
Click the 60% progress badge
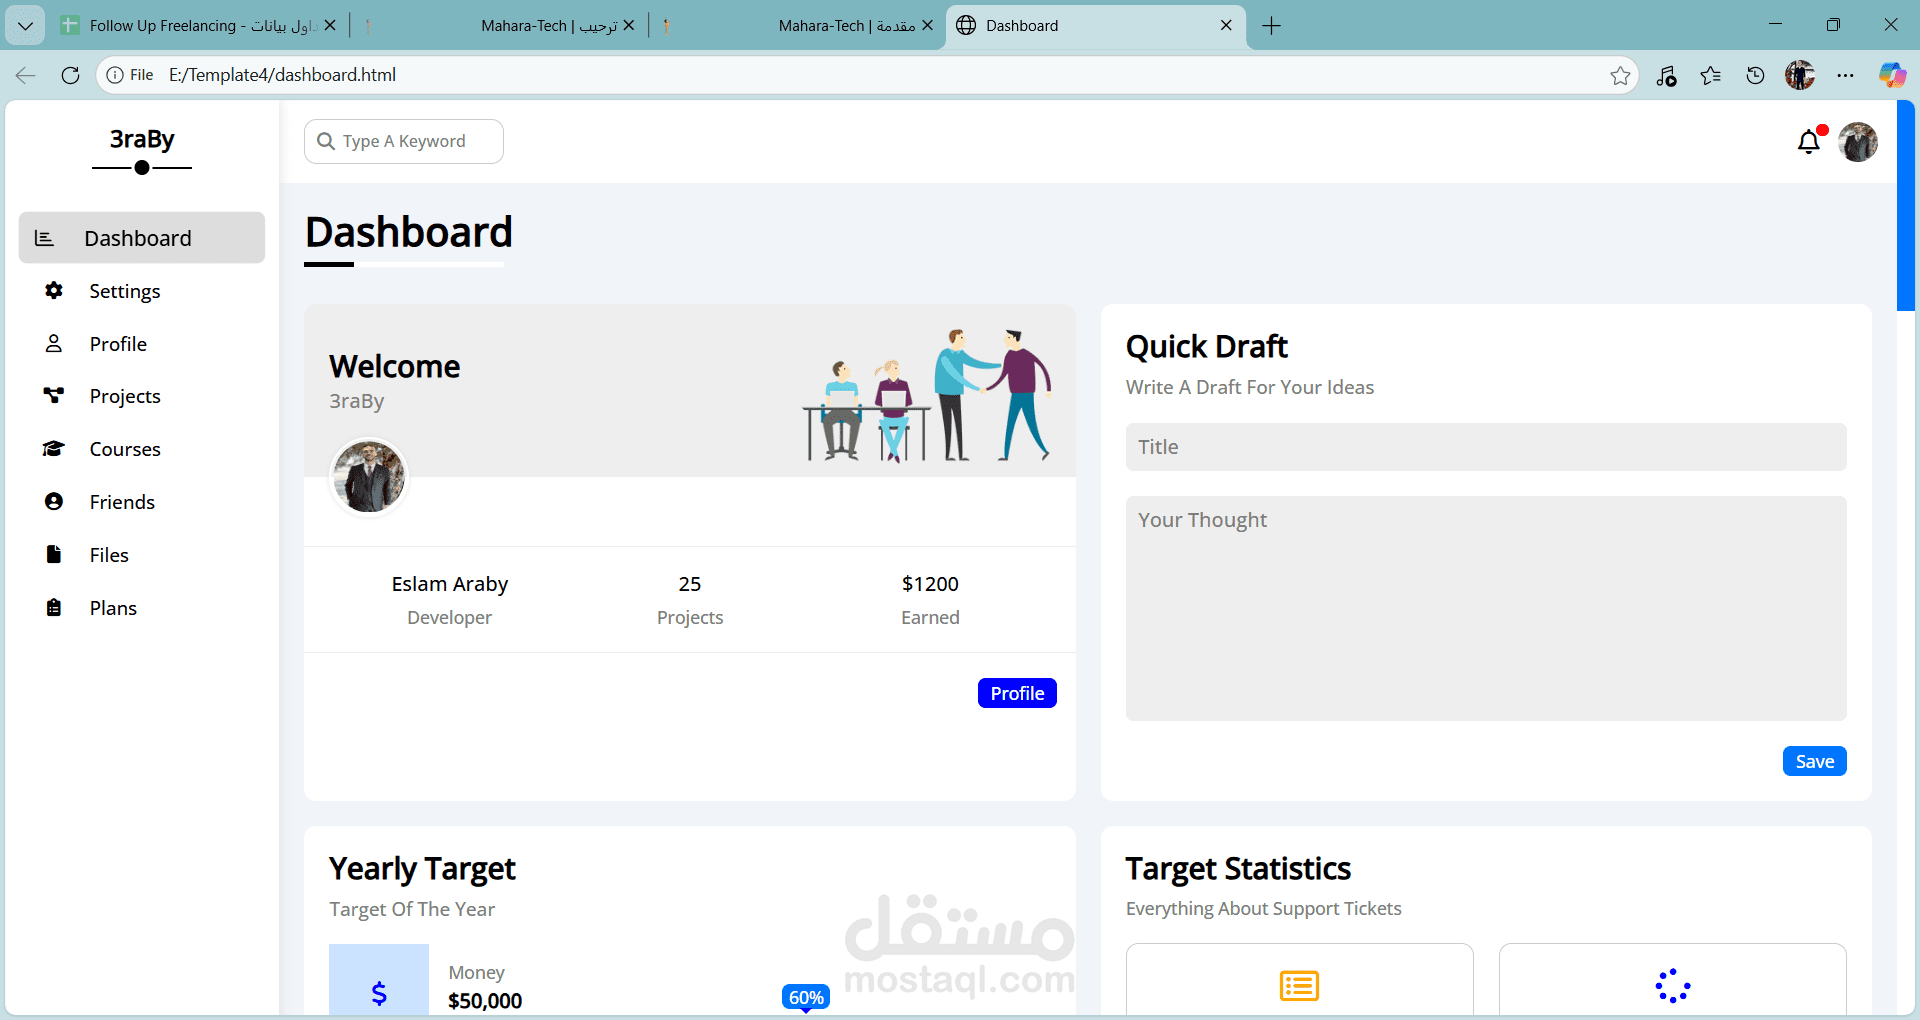(x=806, y=997)
